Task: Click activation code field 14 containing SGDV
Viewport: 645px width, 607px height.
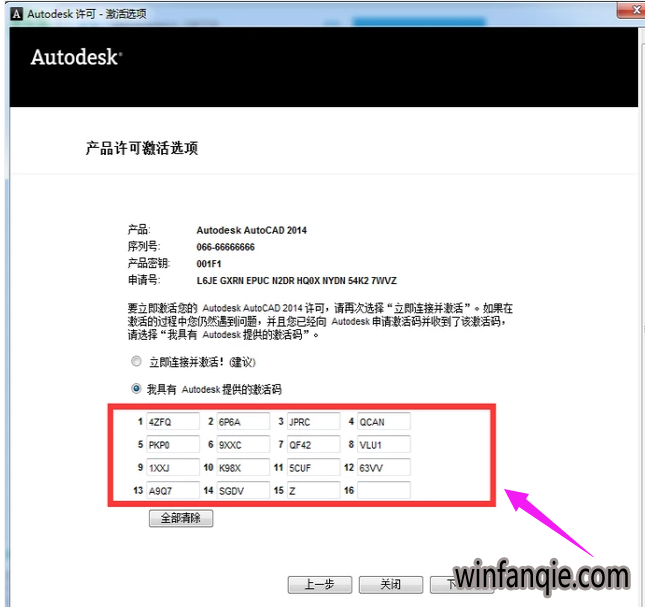Action: point(243,490)
